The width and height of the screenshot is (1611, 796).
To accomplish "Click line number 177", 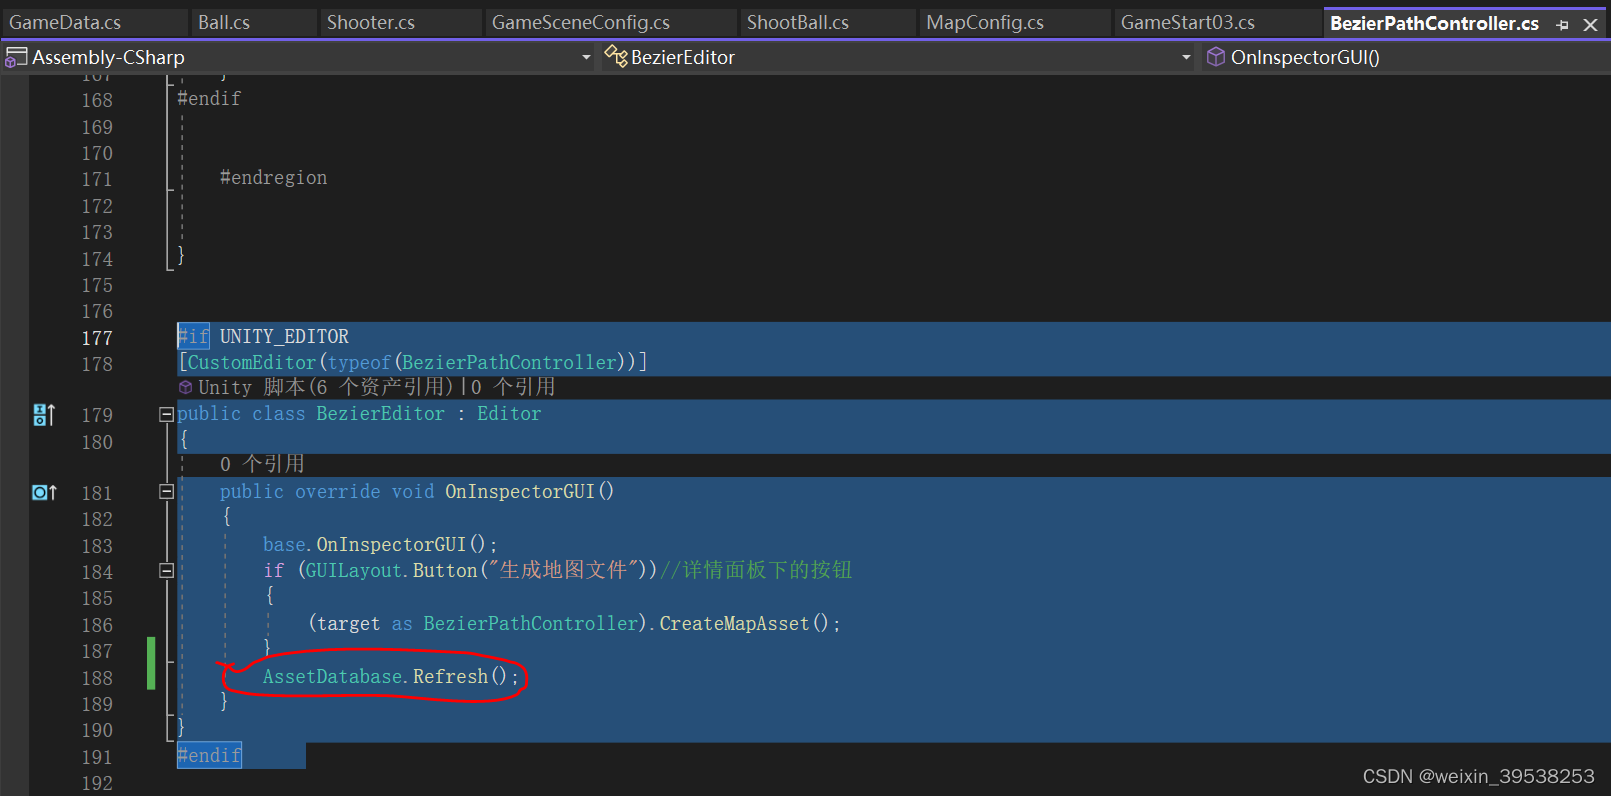I will coord(97,338).
